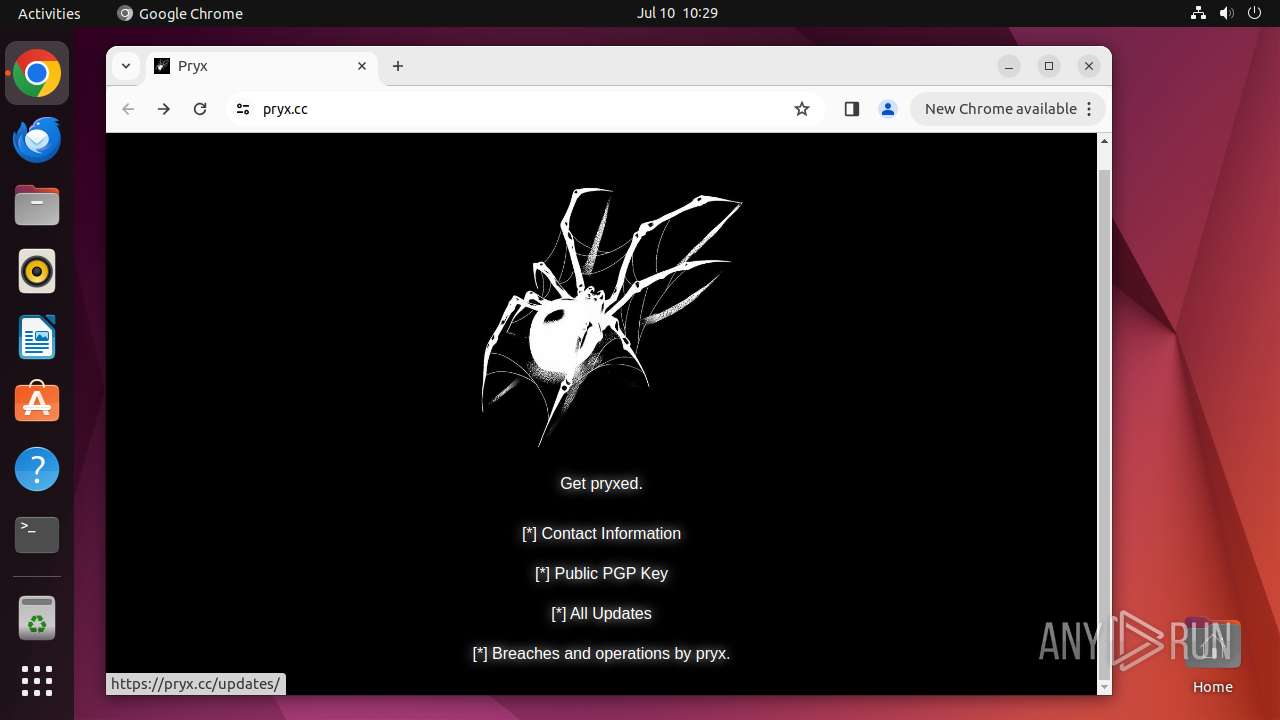Screen dimensions: 1280x720
Task: Open Google Chrome from the dock
Action: 37,74
